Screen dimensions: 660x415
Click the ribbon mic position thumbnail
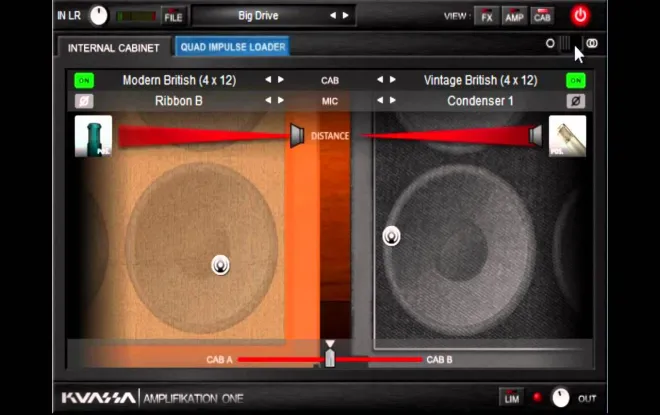93,136
